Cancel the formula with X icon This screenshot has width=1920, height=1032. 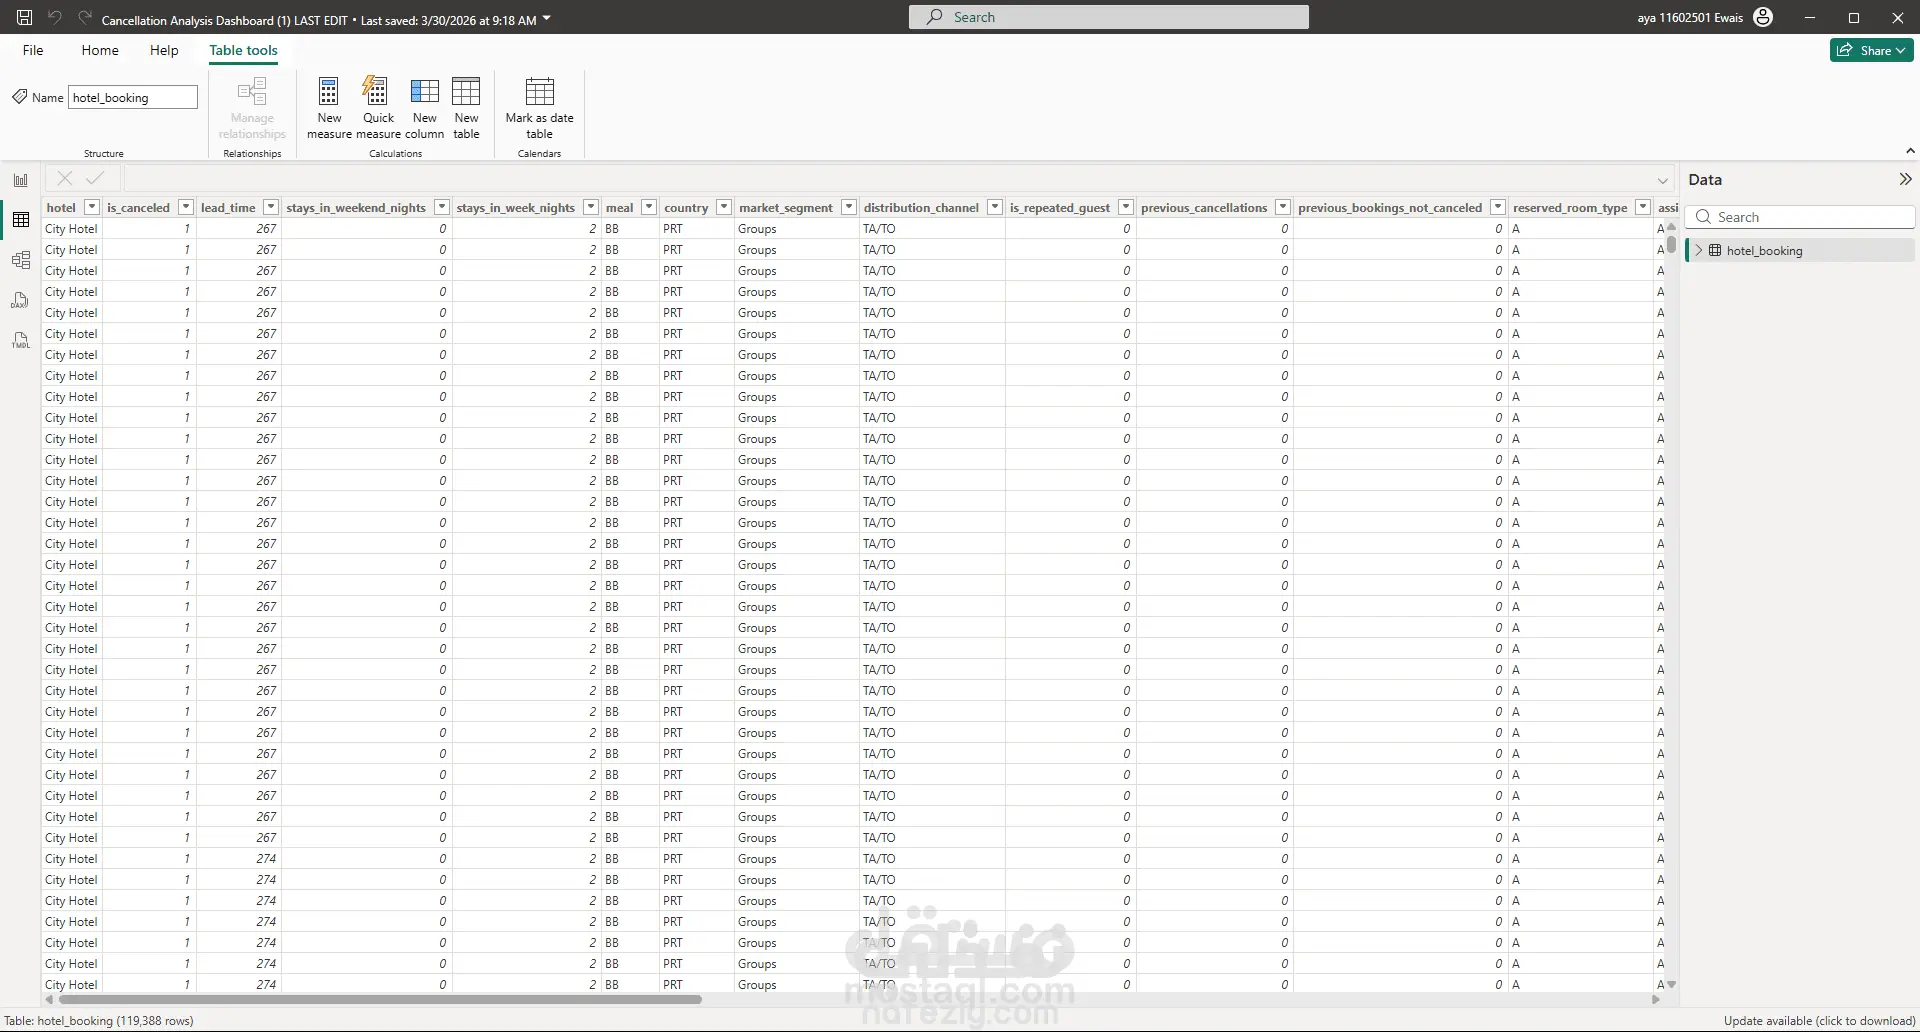[x=65, y=178]
